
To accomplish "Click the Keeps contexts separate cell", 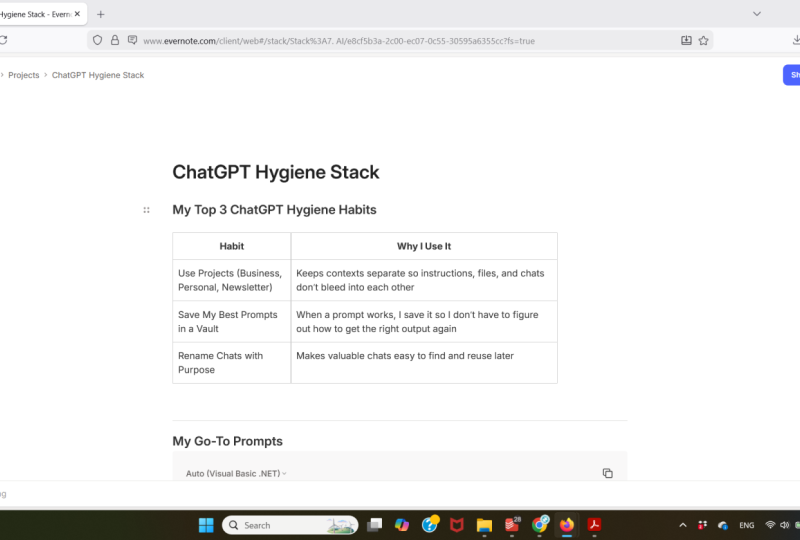I will pos(424,280).
